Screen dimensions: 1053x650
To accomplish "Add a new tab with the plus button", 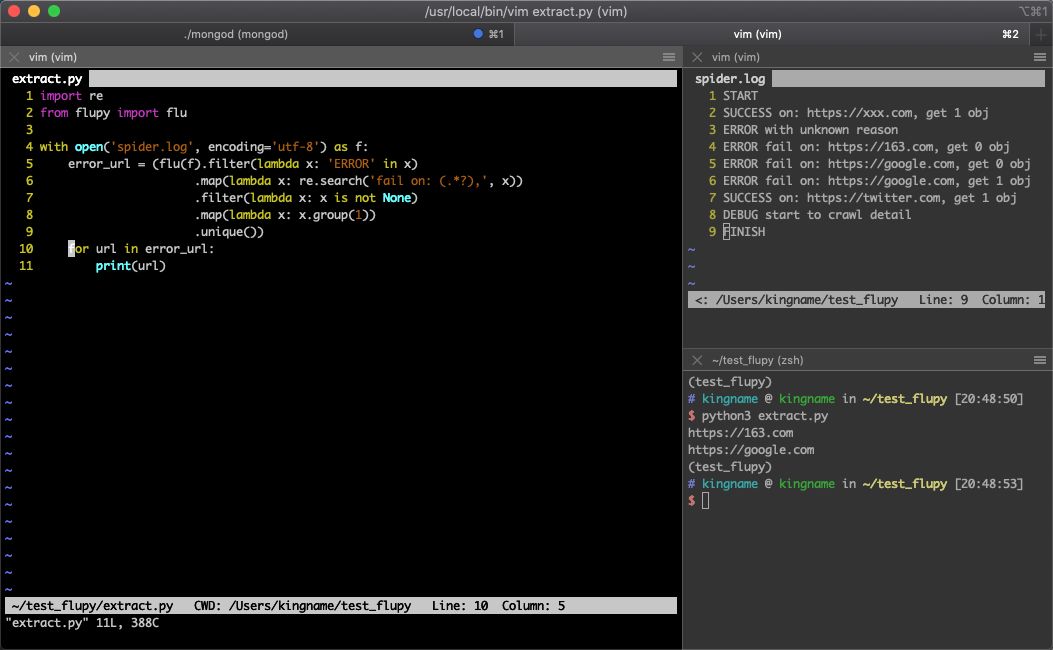I will (1042, 34).
